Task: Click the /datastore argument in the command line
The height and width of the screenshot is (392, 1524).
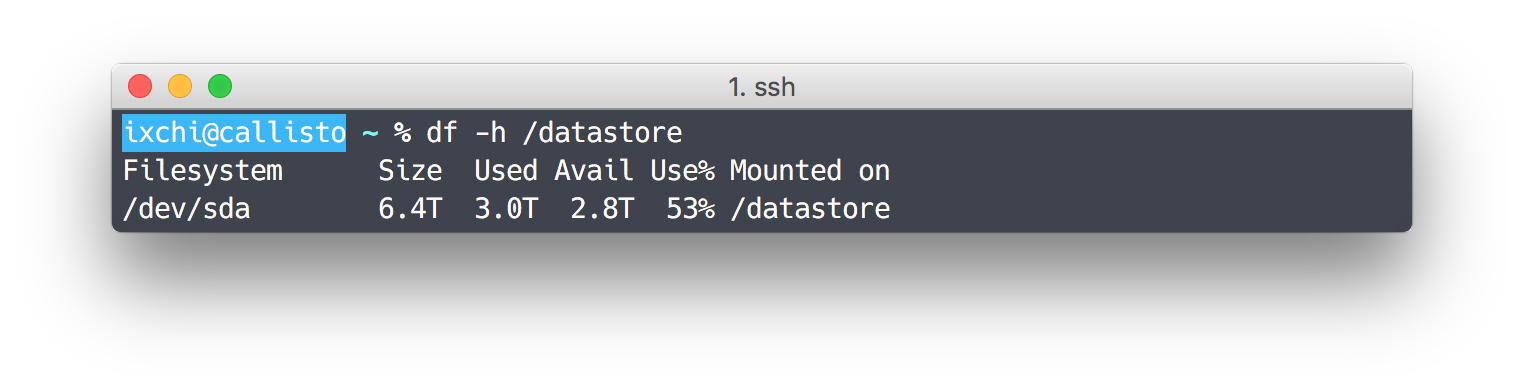Action: coord(602,132)
